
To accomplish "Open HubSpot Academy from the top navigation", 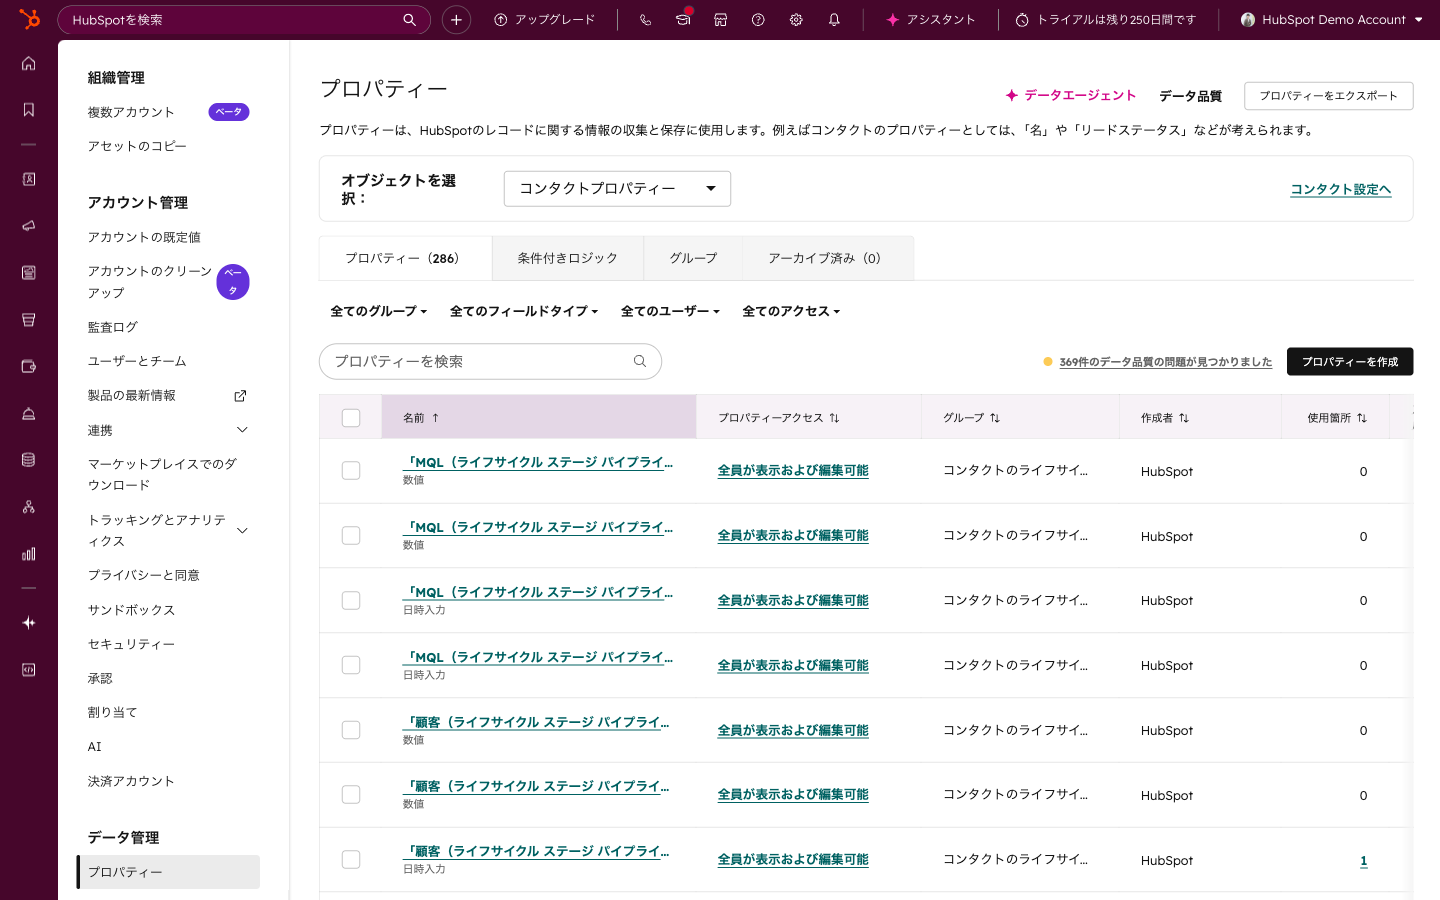I will tap(683, 20).
